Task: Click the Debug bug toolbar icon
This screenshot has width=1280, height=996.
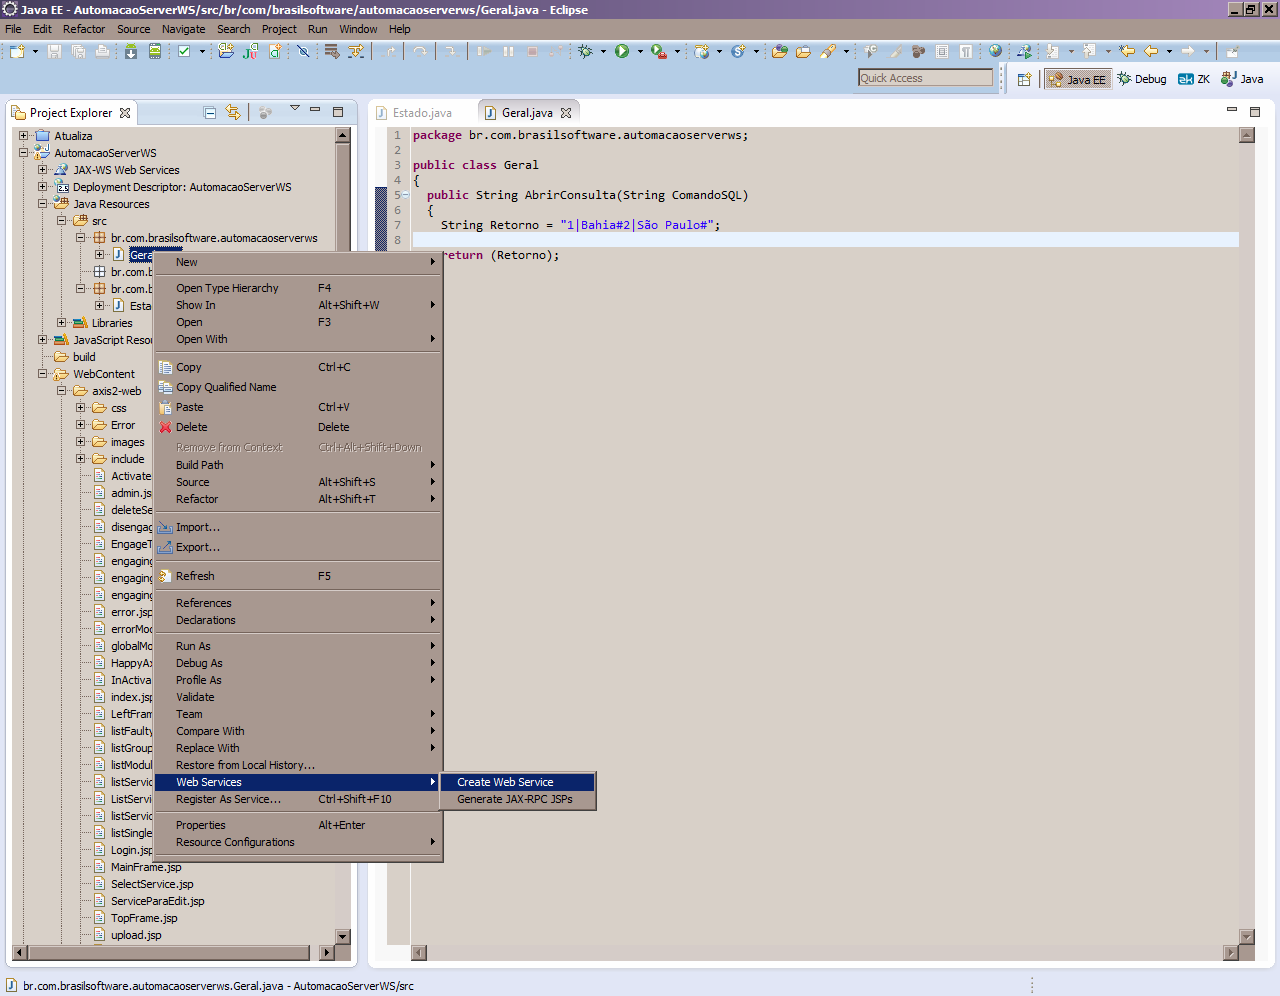Action: tap(585, 51)
